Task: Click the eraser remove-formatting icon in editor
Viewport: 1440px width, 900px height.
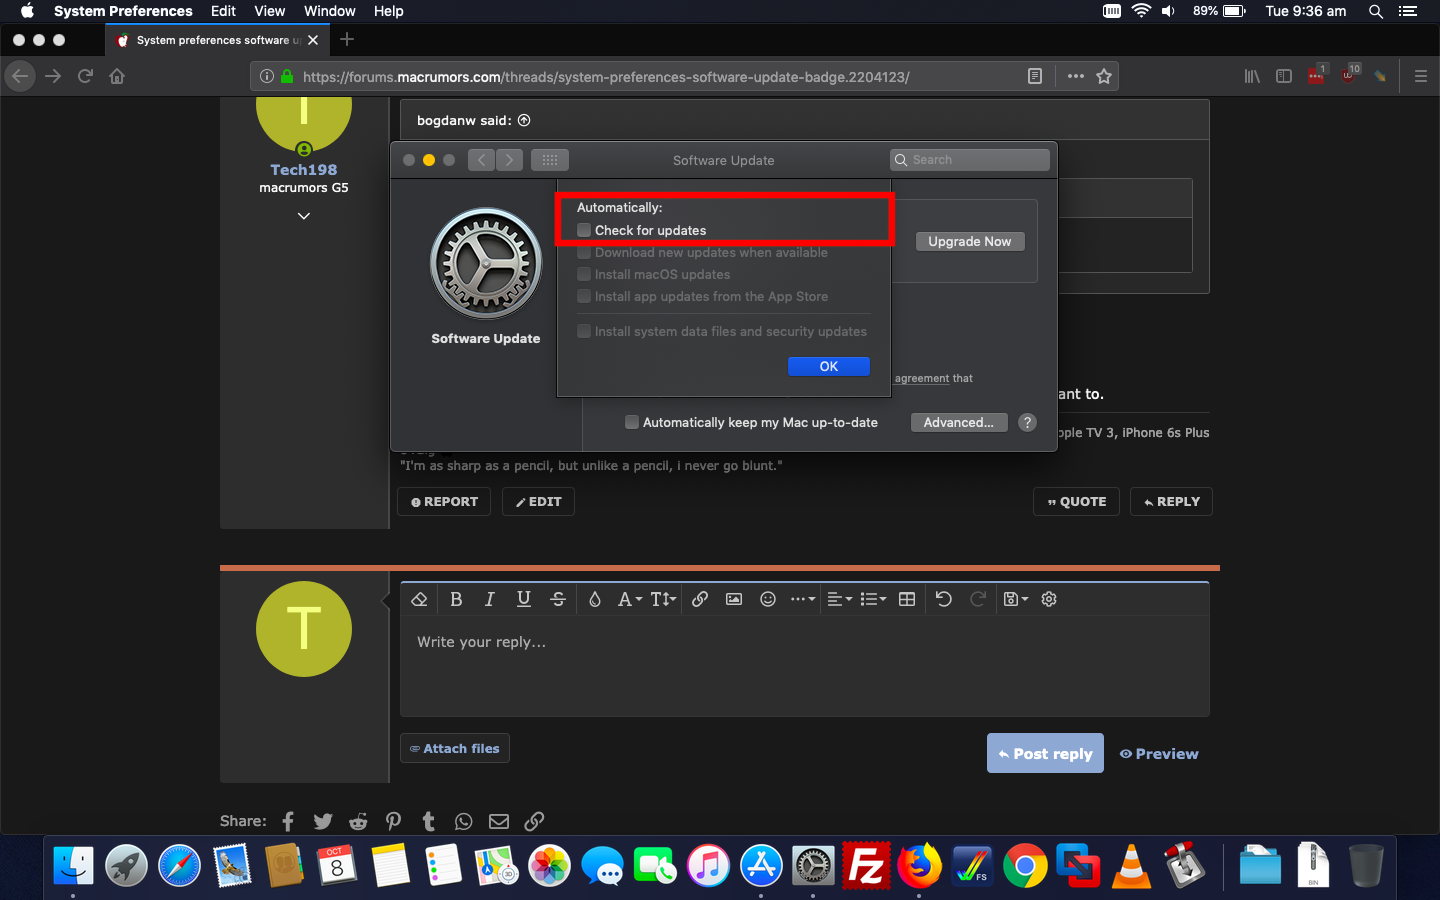Action: [x=419, y=599]
